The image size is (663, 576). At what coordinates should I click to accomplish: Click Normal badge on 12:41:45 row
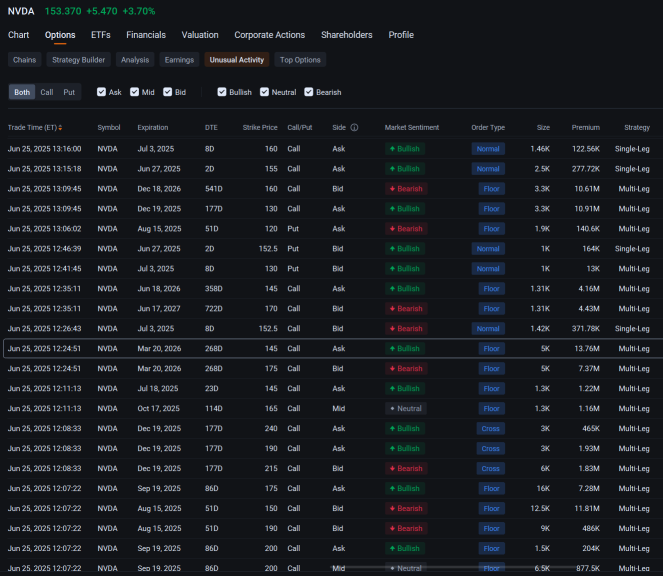488,269
